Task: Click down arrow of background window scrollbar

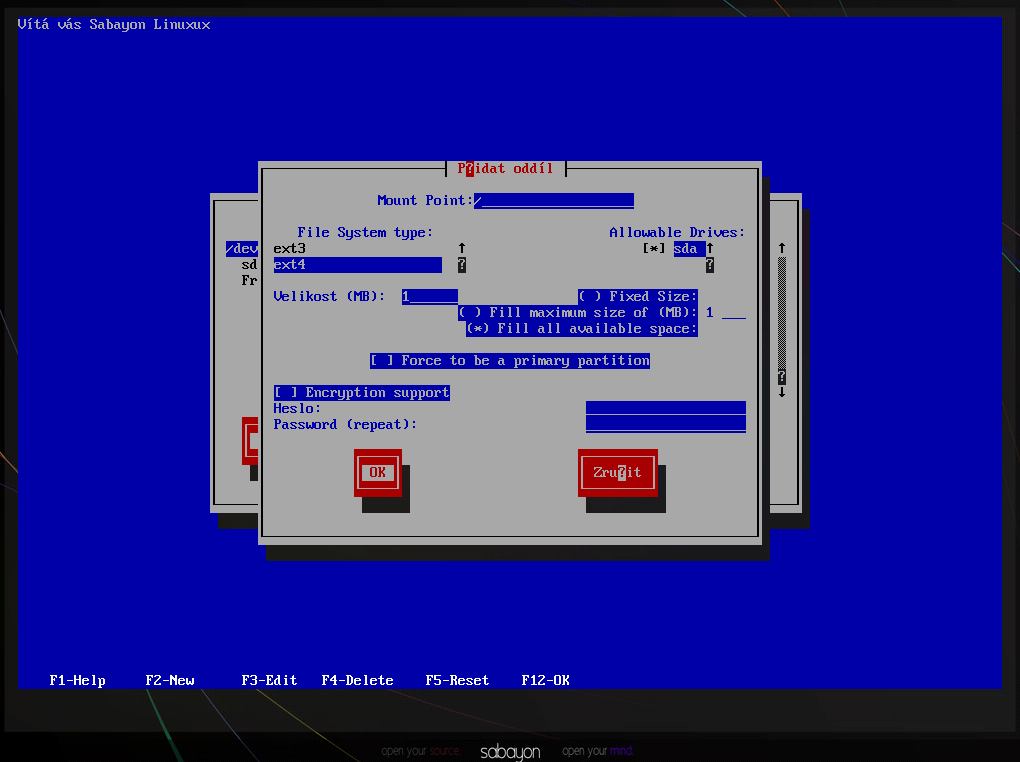Action: [782, 392]
